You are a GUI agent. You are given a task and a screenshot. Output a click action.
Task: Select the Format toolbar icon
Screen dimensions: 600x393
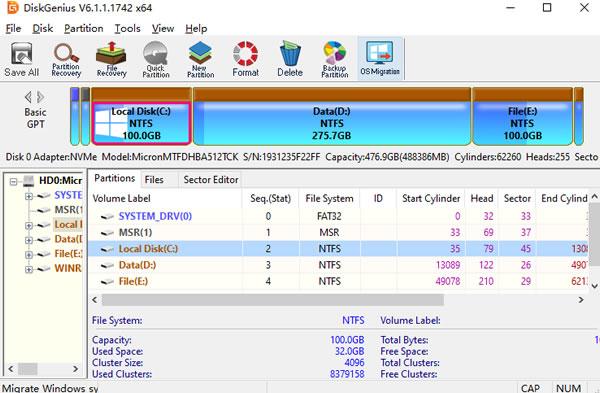pos(245,59)
